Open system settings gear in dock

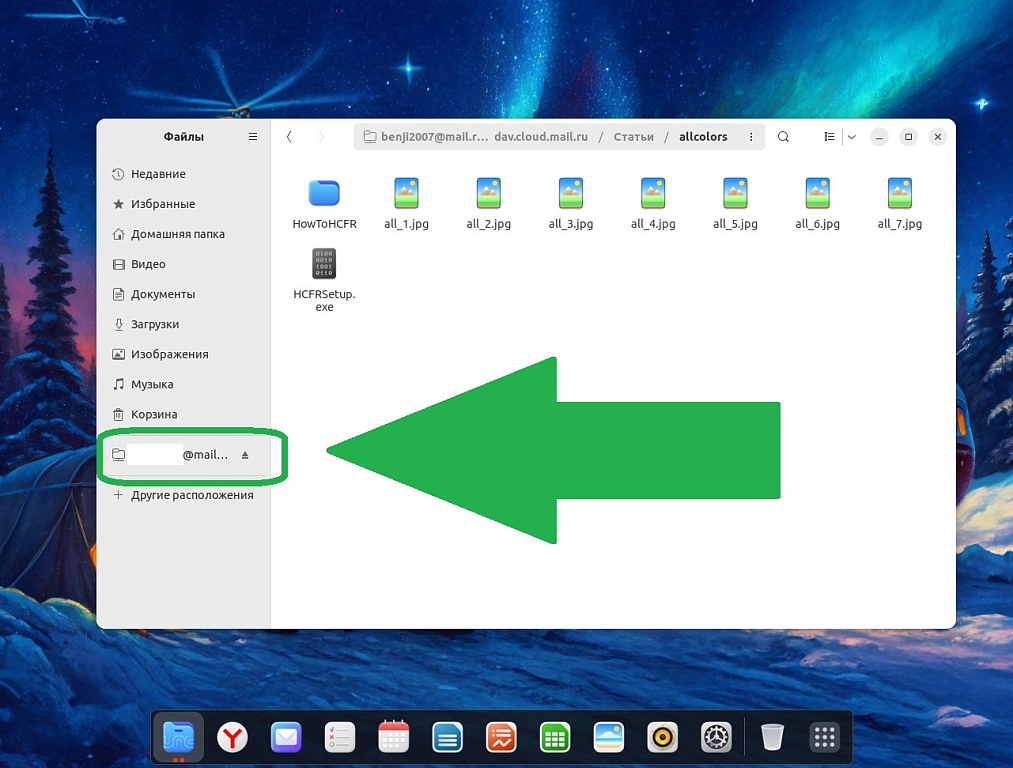(x=716, y=738)
